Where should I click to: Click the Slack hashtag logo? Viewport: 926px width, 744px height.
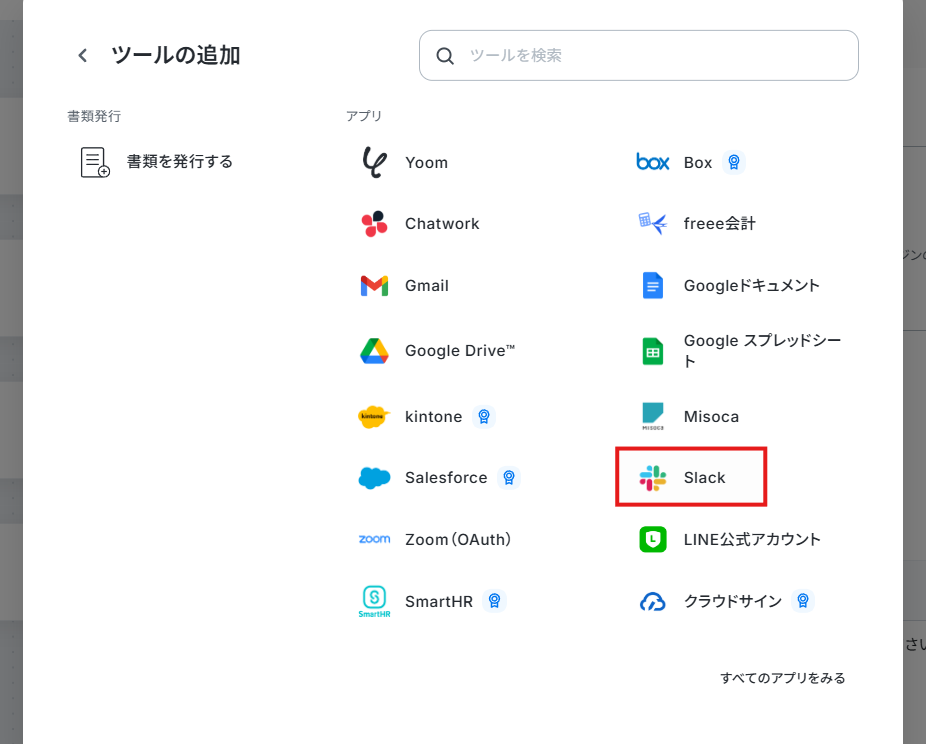[653, 478]
